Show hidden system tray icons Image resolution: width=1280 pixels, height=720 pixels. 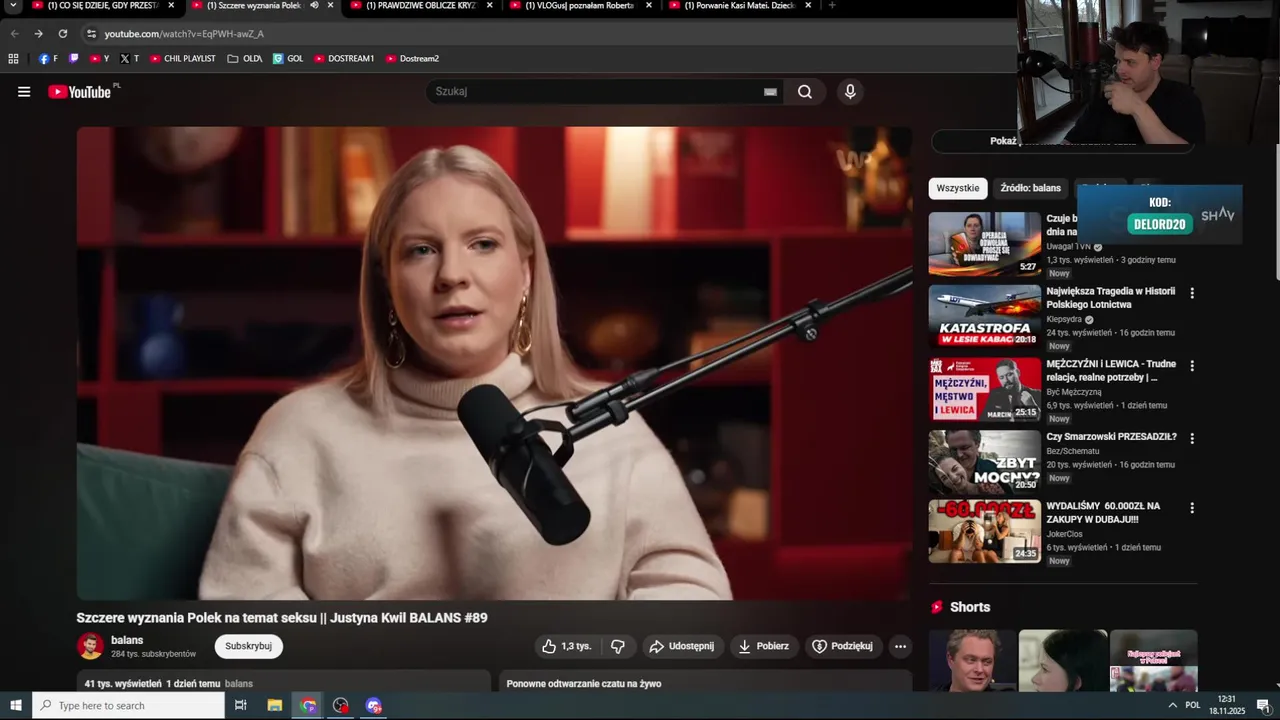pyautogui.click(x=1172, y=705)
